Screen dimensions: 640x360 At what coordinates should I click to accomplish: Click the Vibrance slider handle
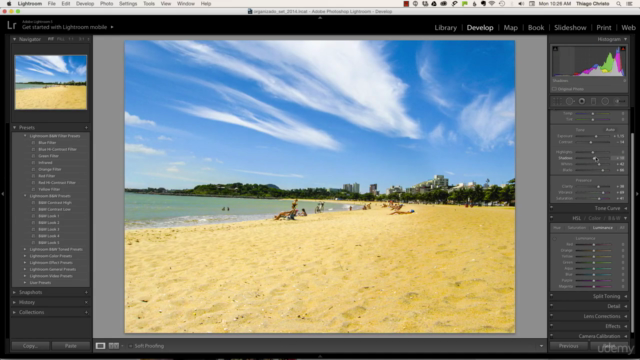(x=603, y=192)
